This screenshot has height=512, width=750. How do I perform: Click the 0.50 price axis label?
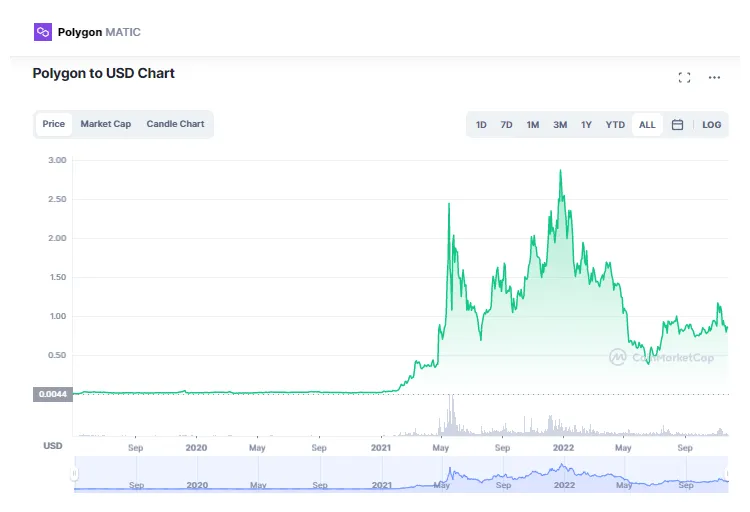[x=57, y=355]
